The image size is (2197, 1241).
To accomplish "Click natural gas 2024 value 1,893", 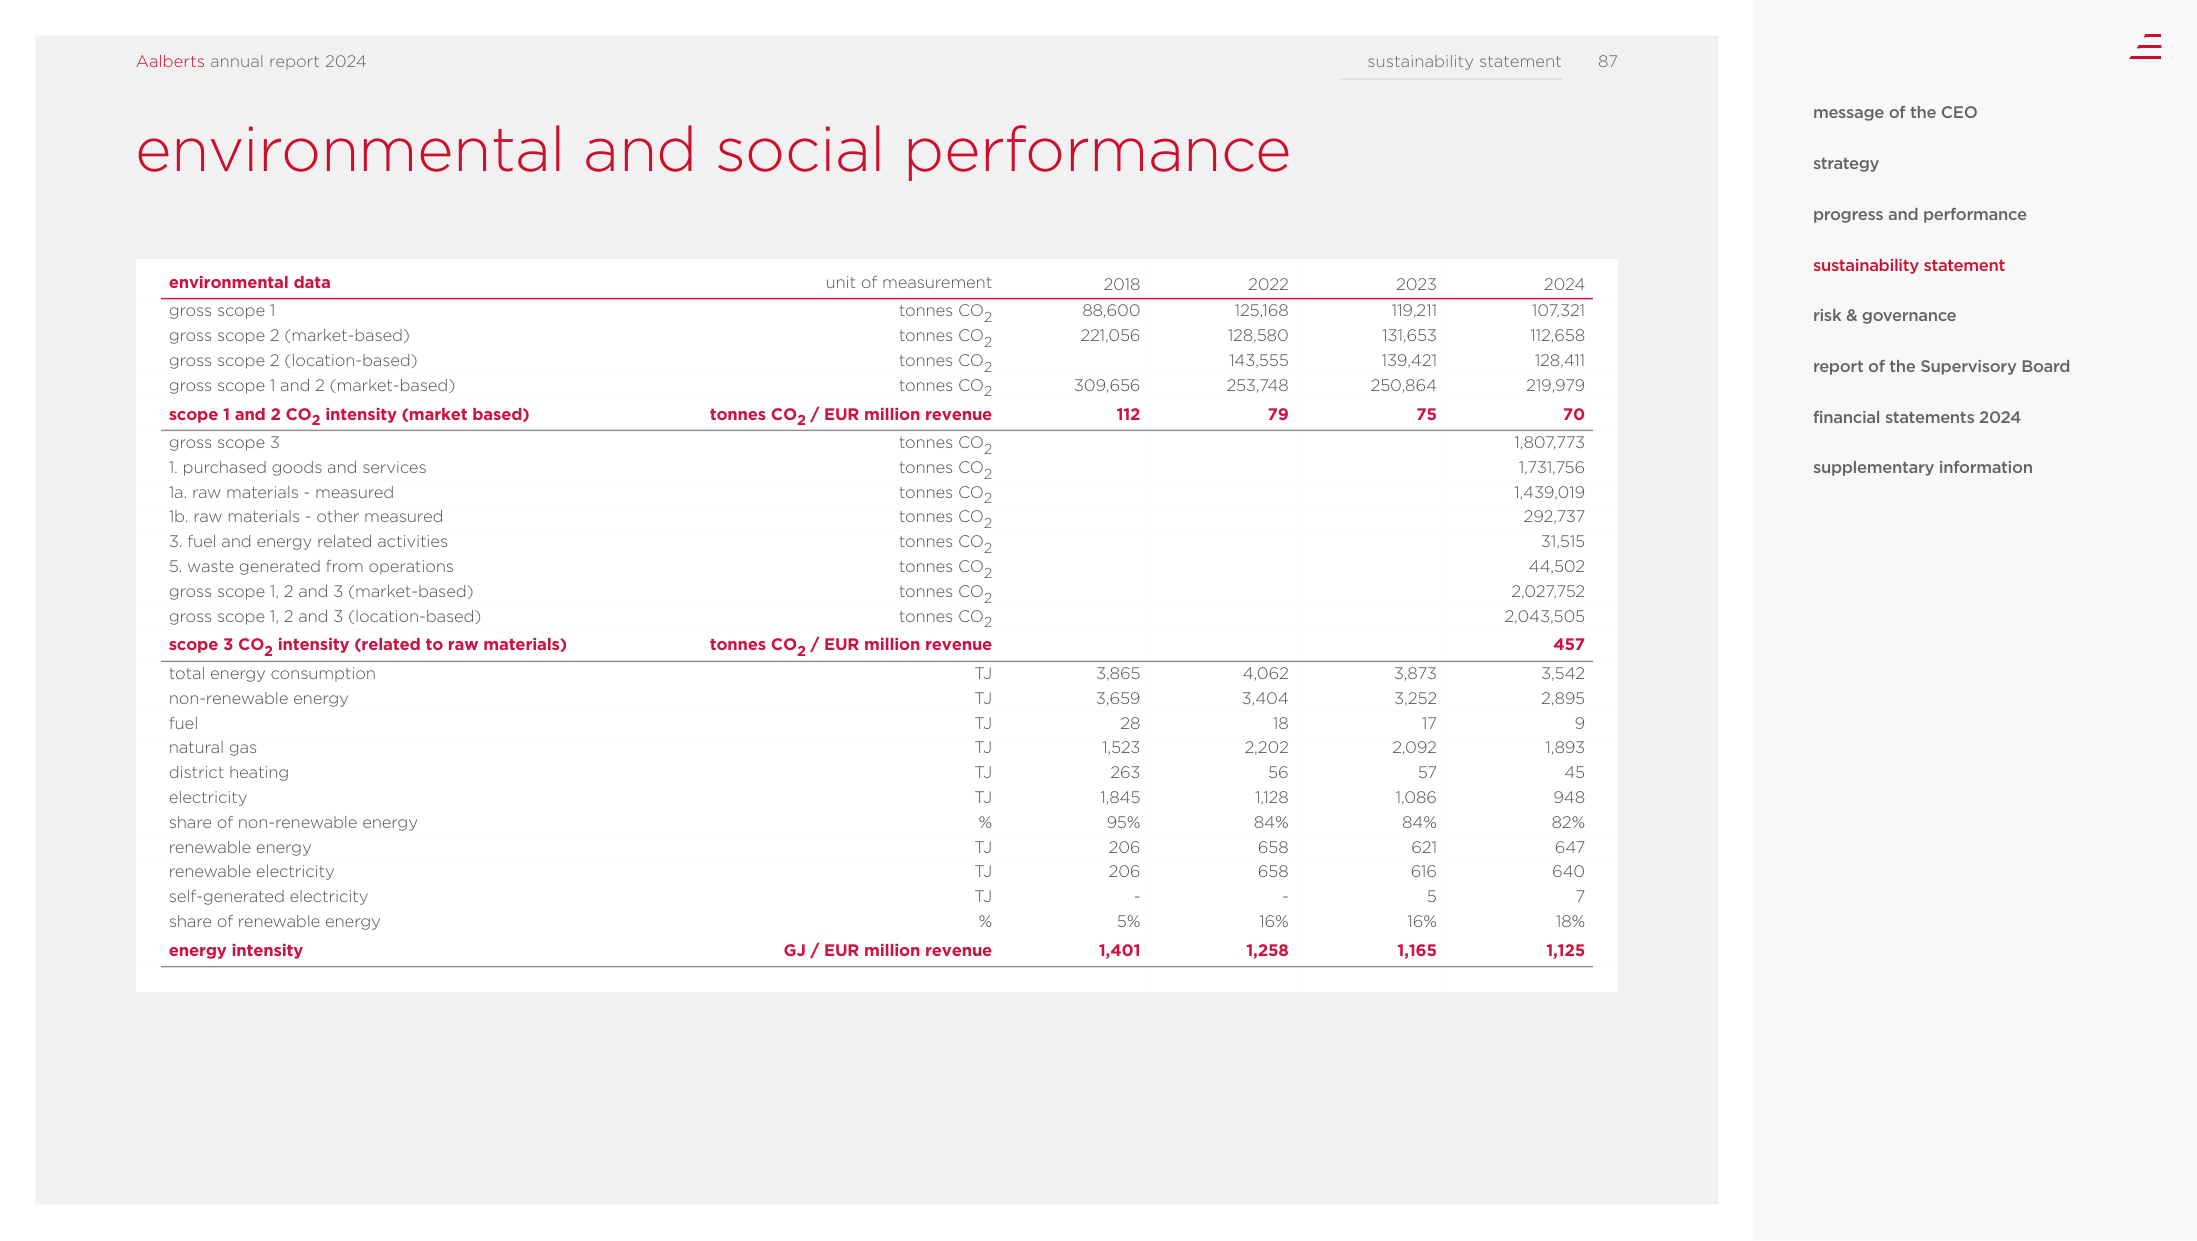I will click(1563, 747).
